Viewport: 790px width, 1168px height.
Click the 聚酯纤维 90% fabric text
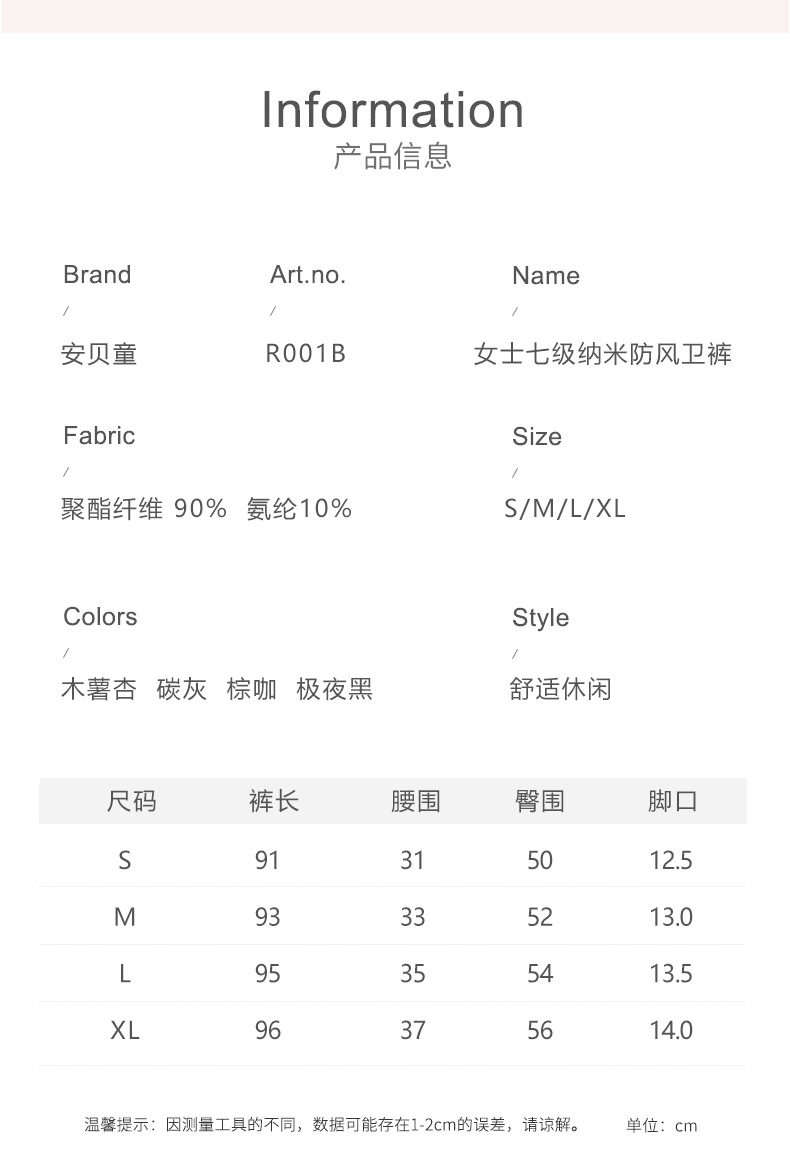(144, 509)
